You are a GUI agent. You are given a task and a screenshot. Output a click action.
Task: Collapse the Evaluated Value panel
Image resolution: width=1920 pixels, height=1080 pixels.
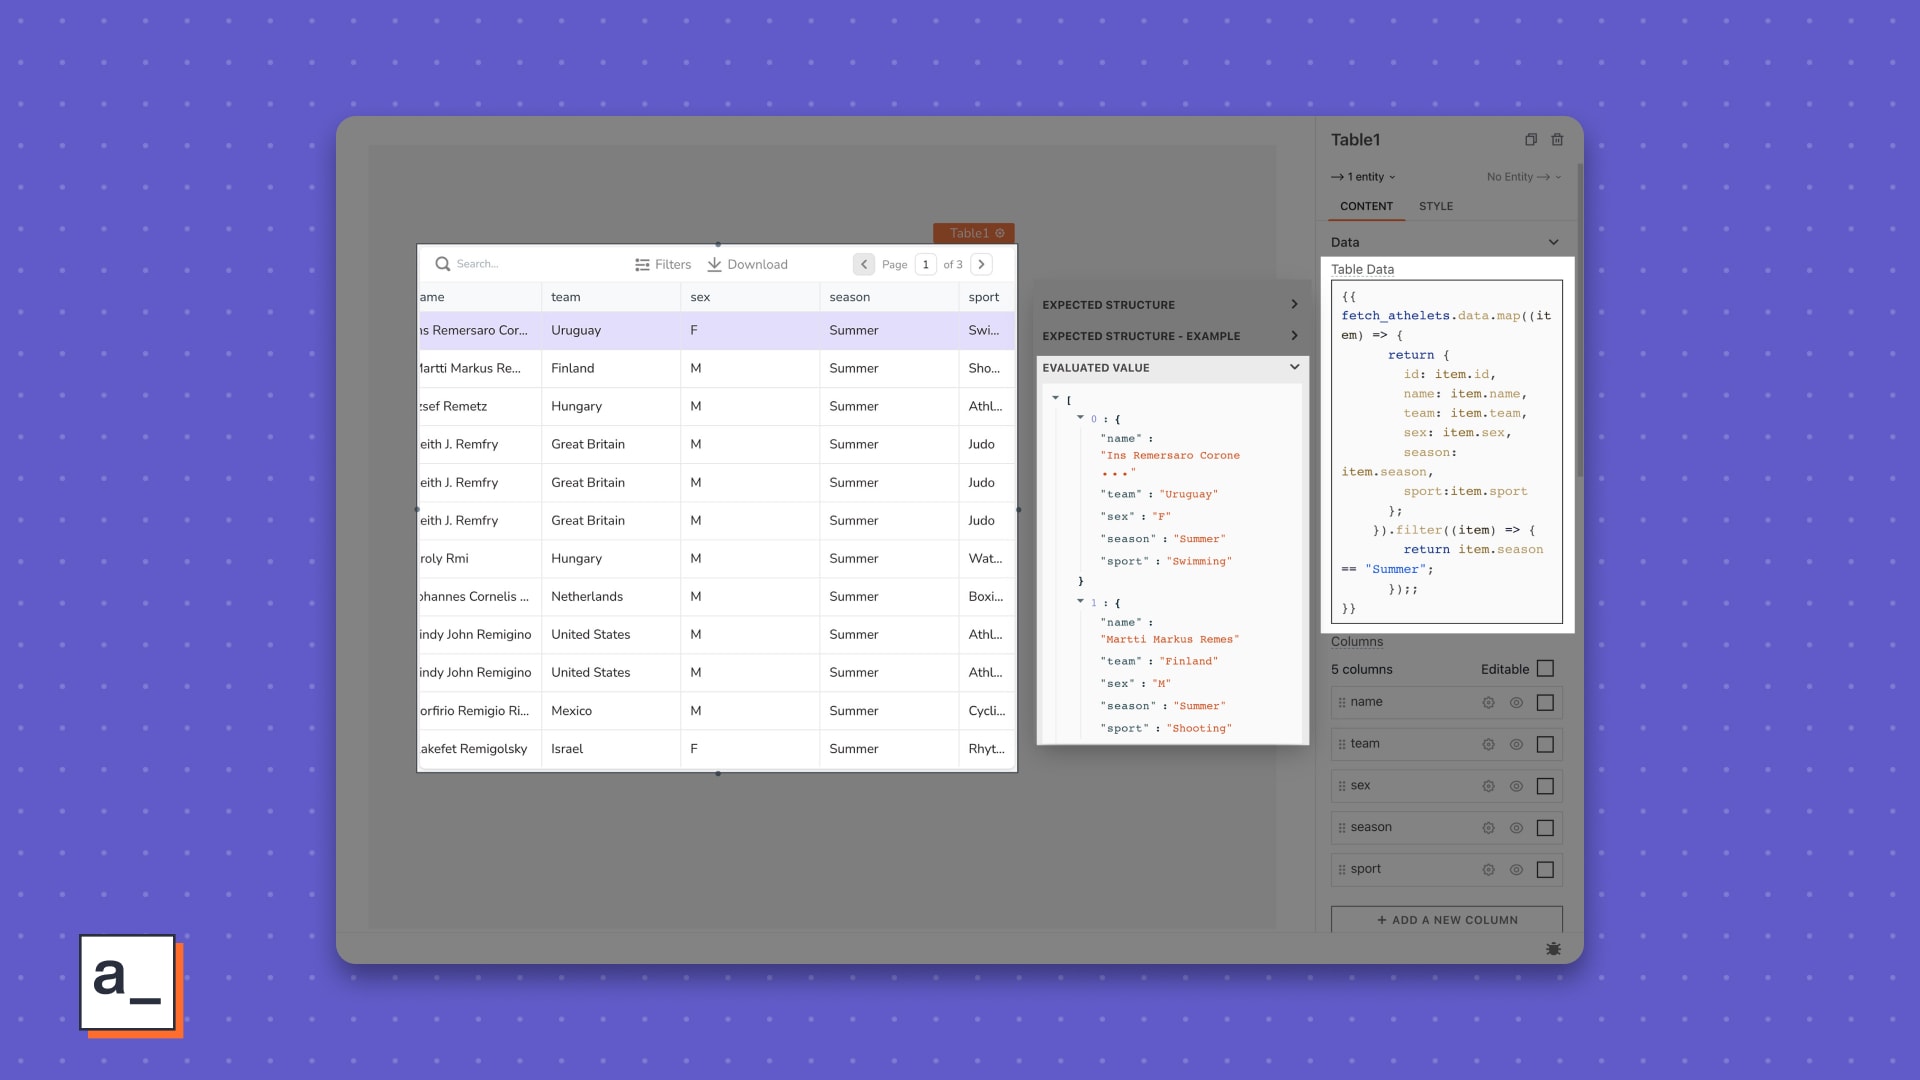1294,367
